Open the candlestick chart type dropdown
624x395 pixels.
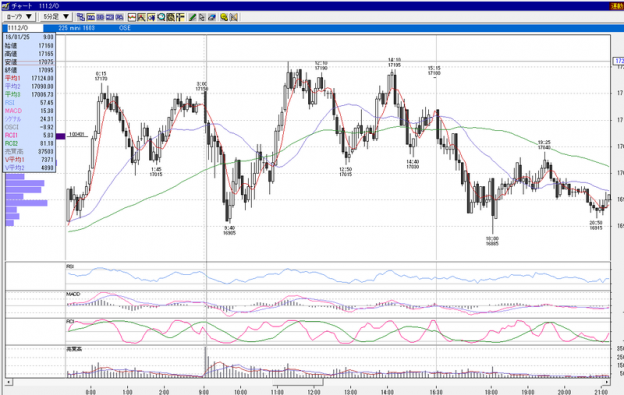[19, 17]
